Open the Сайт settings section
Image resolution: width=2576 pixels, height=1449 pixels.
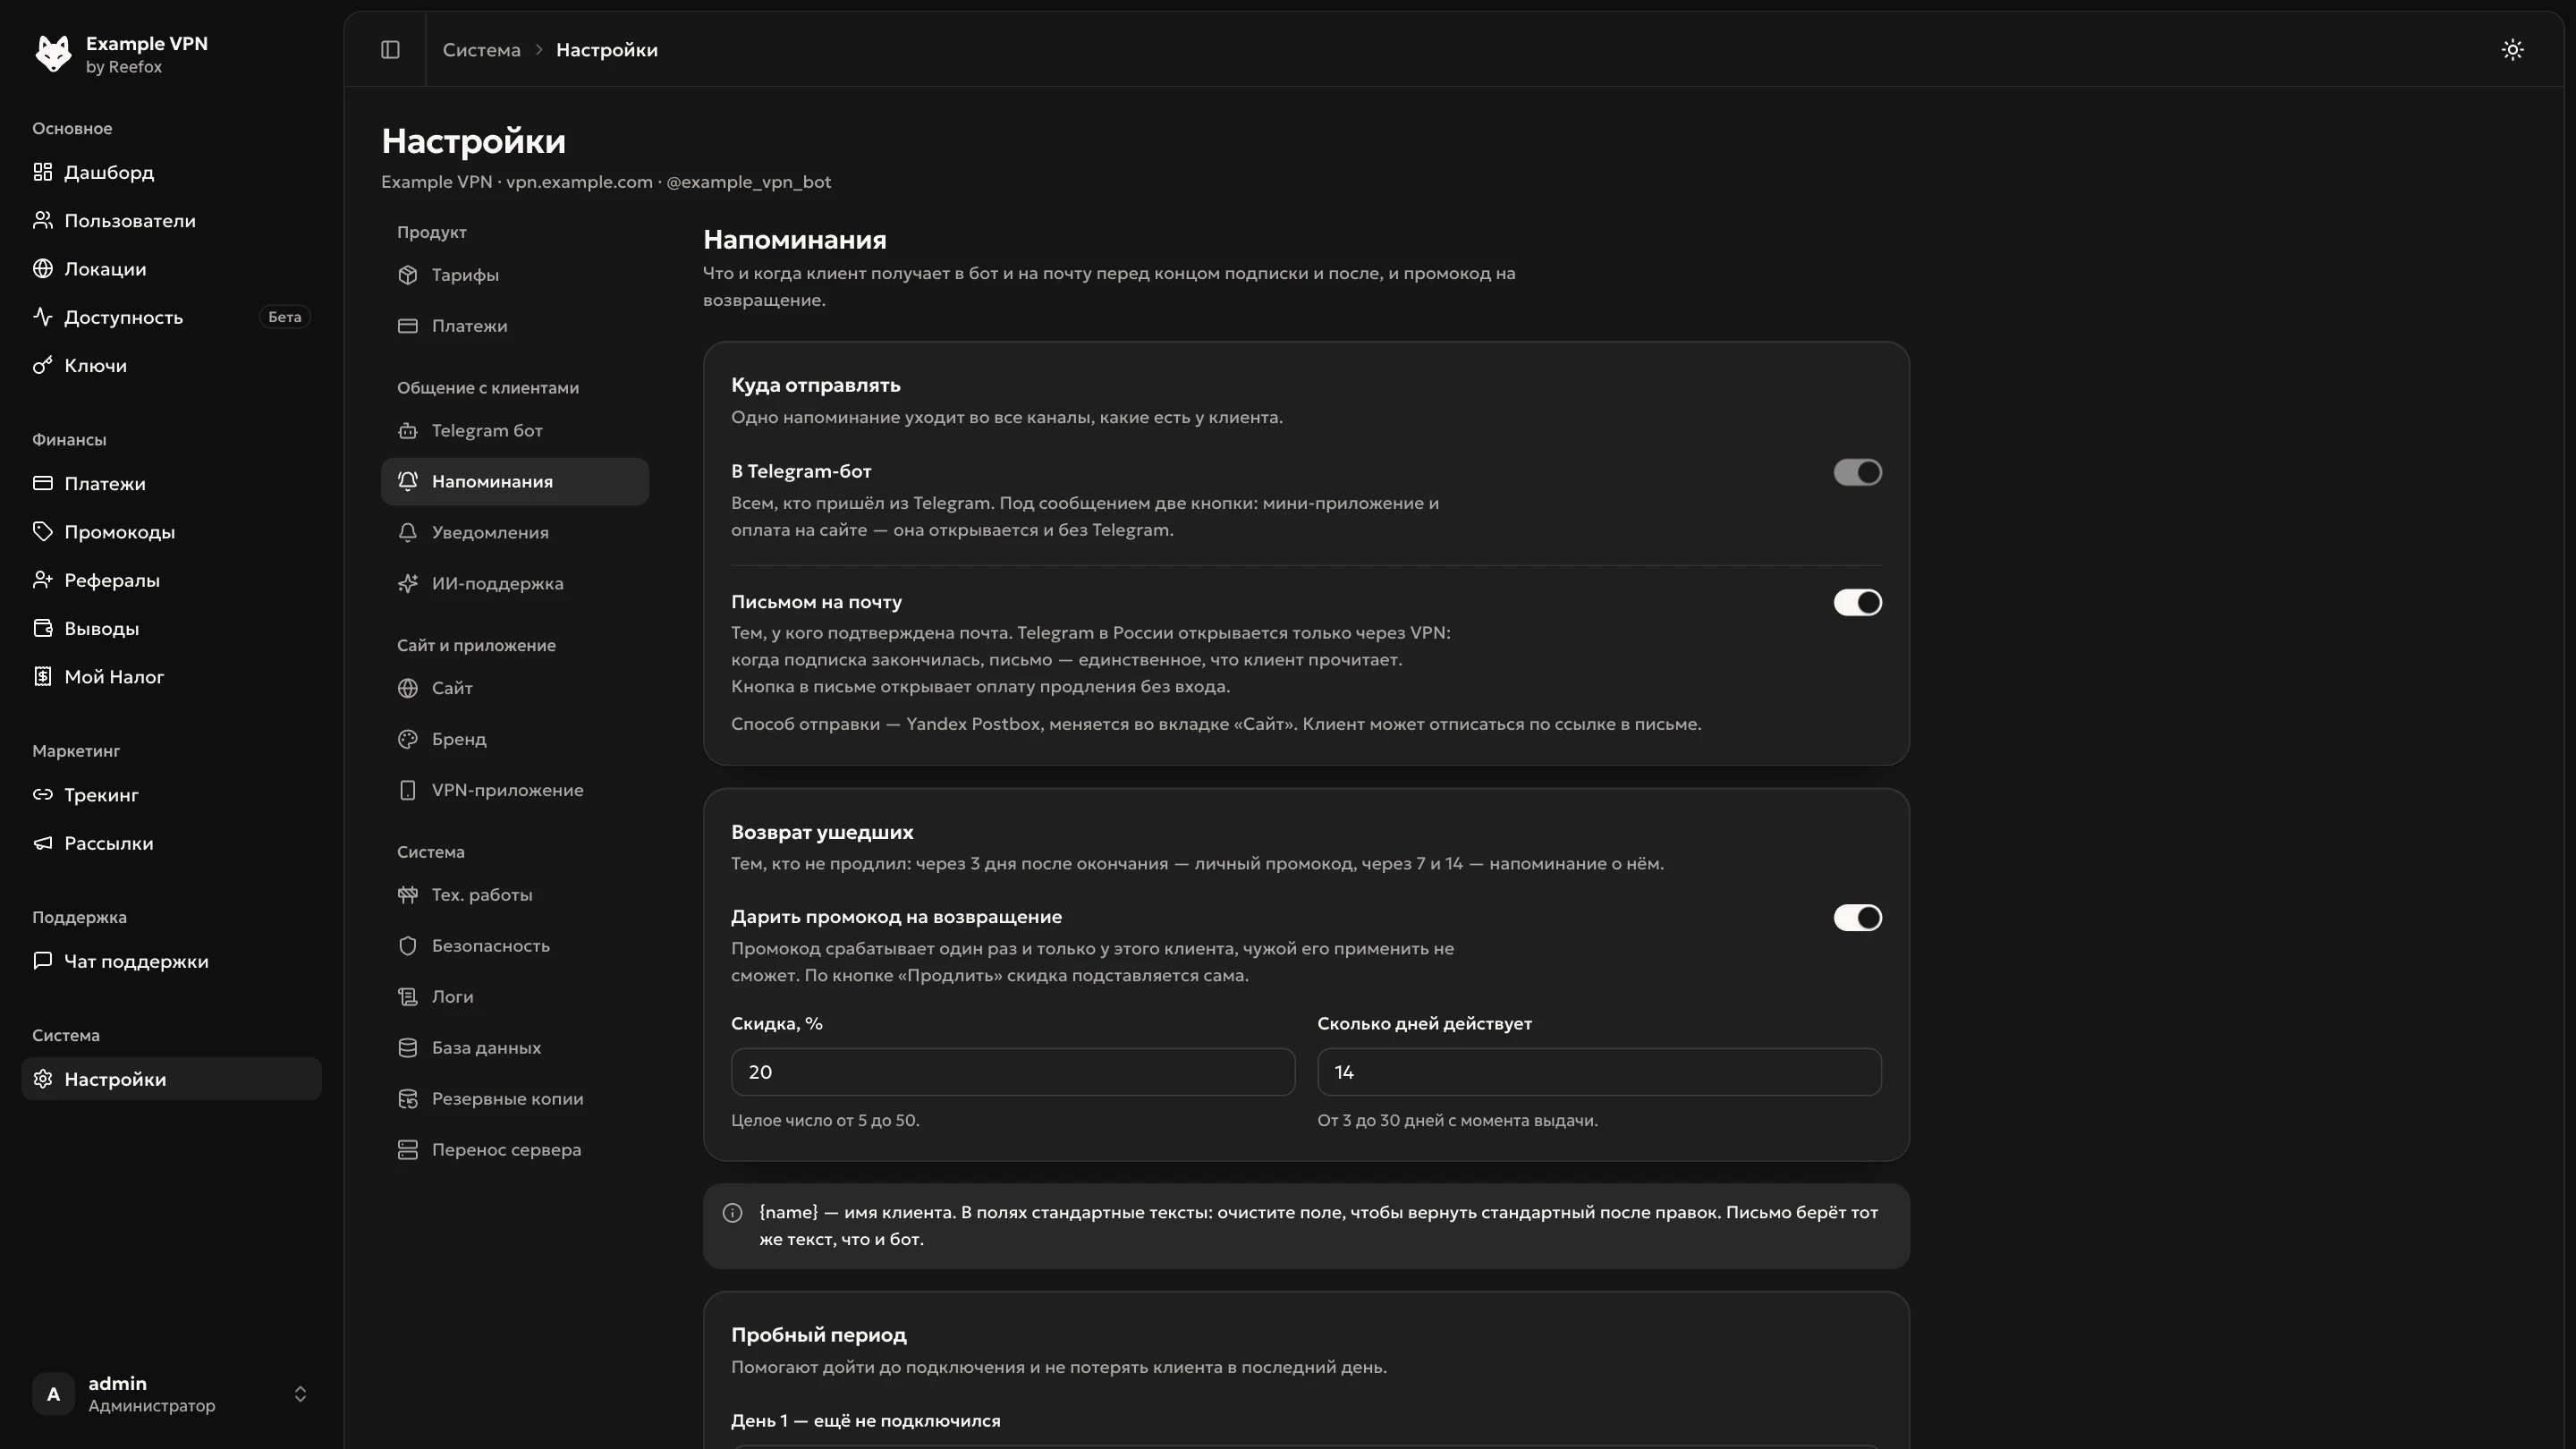pyautogui.click(x=515, y=688)
